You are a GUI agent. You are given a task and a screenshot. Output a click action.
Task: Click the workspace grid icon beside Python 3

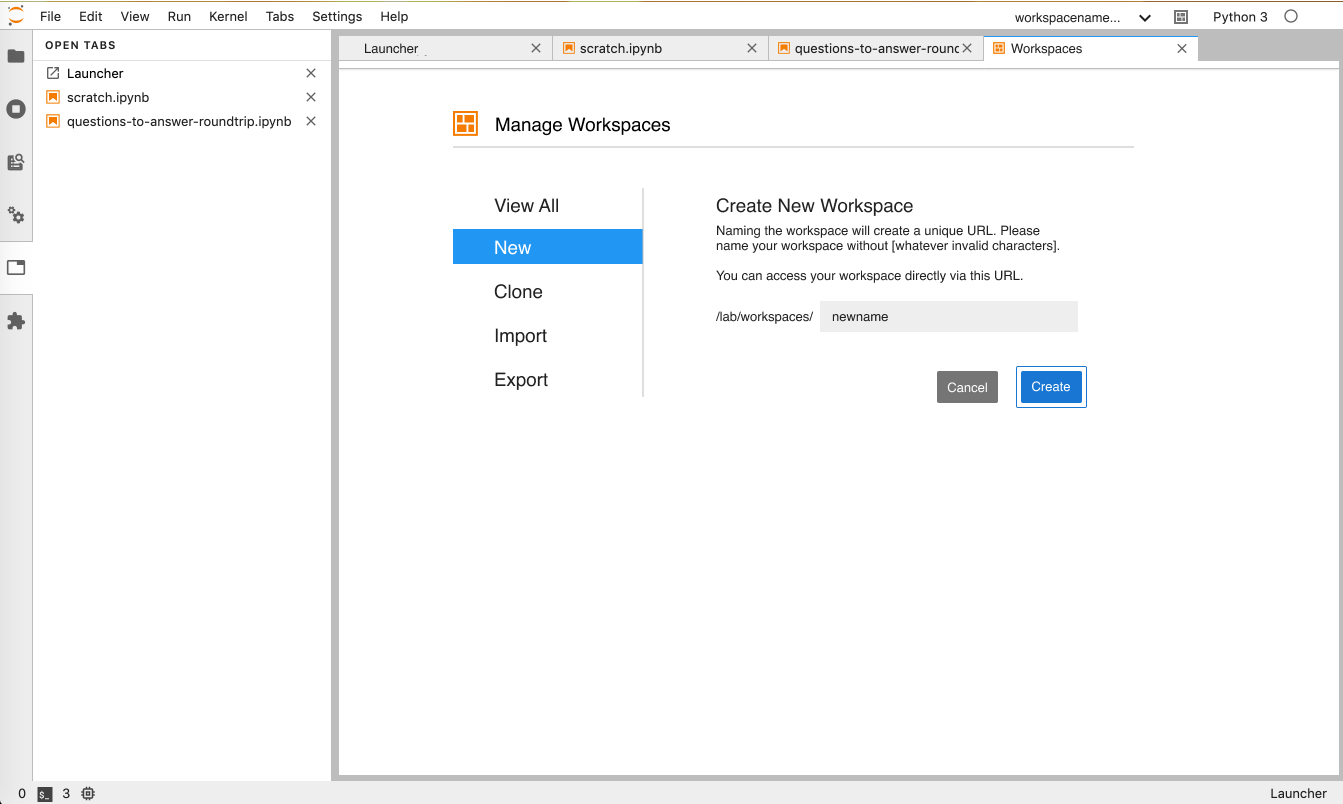1181,17
